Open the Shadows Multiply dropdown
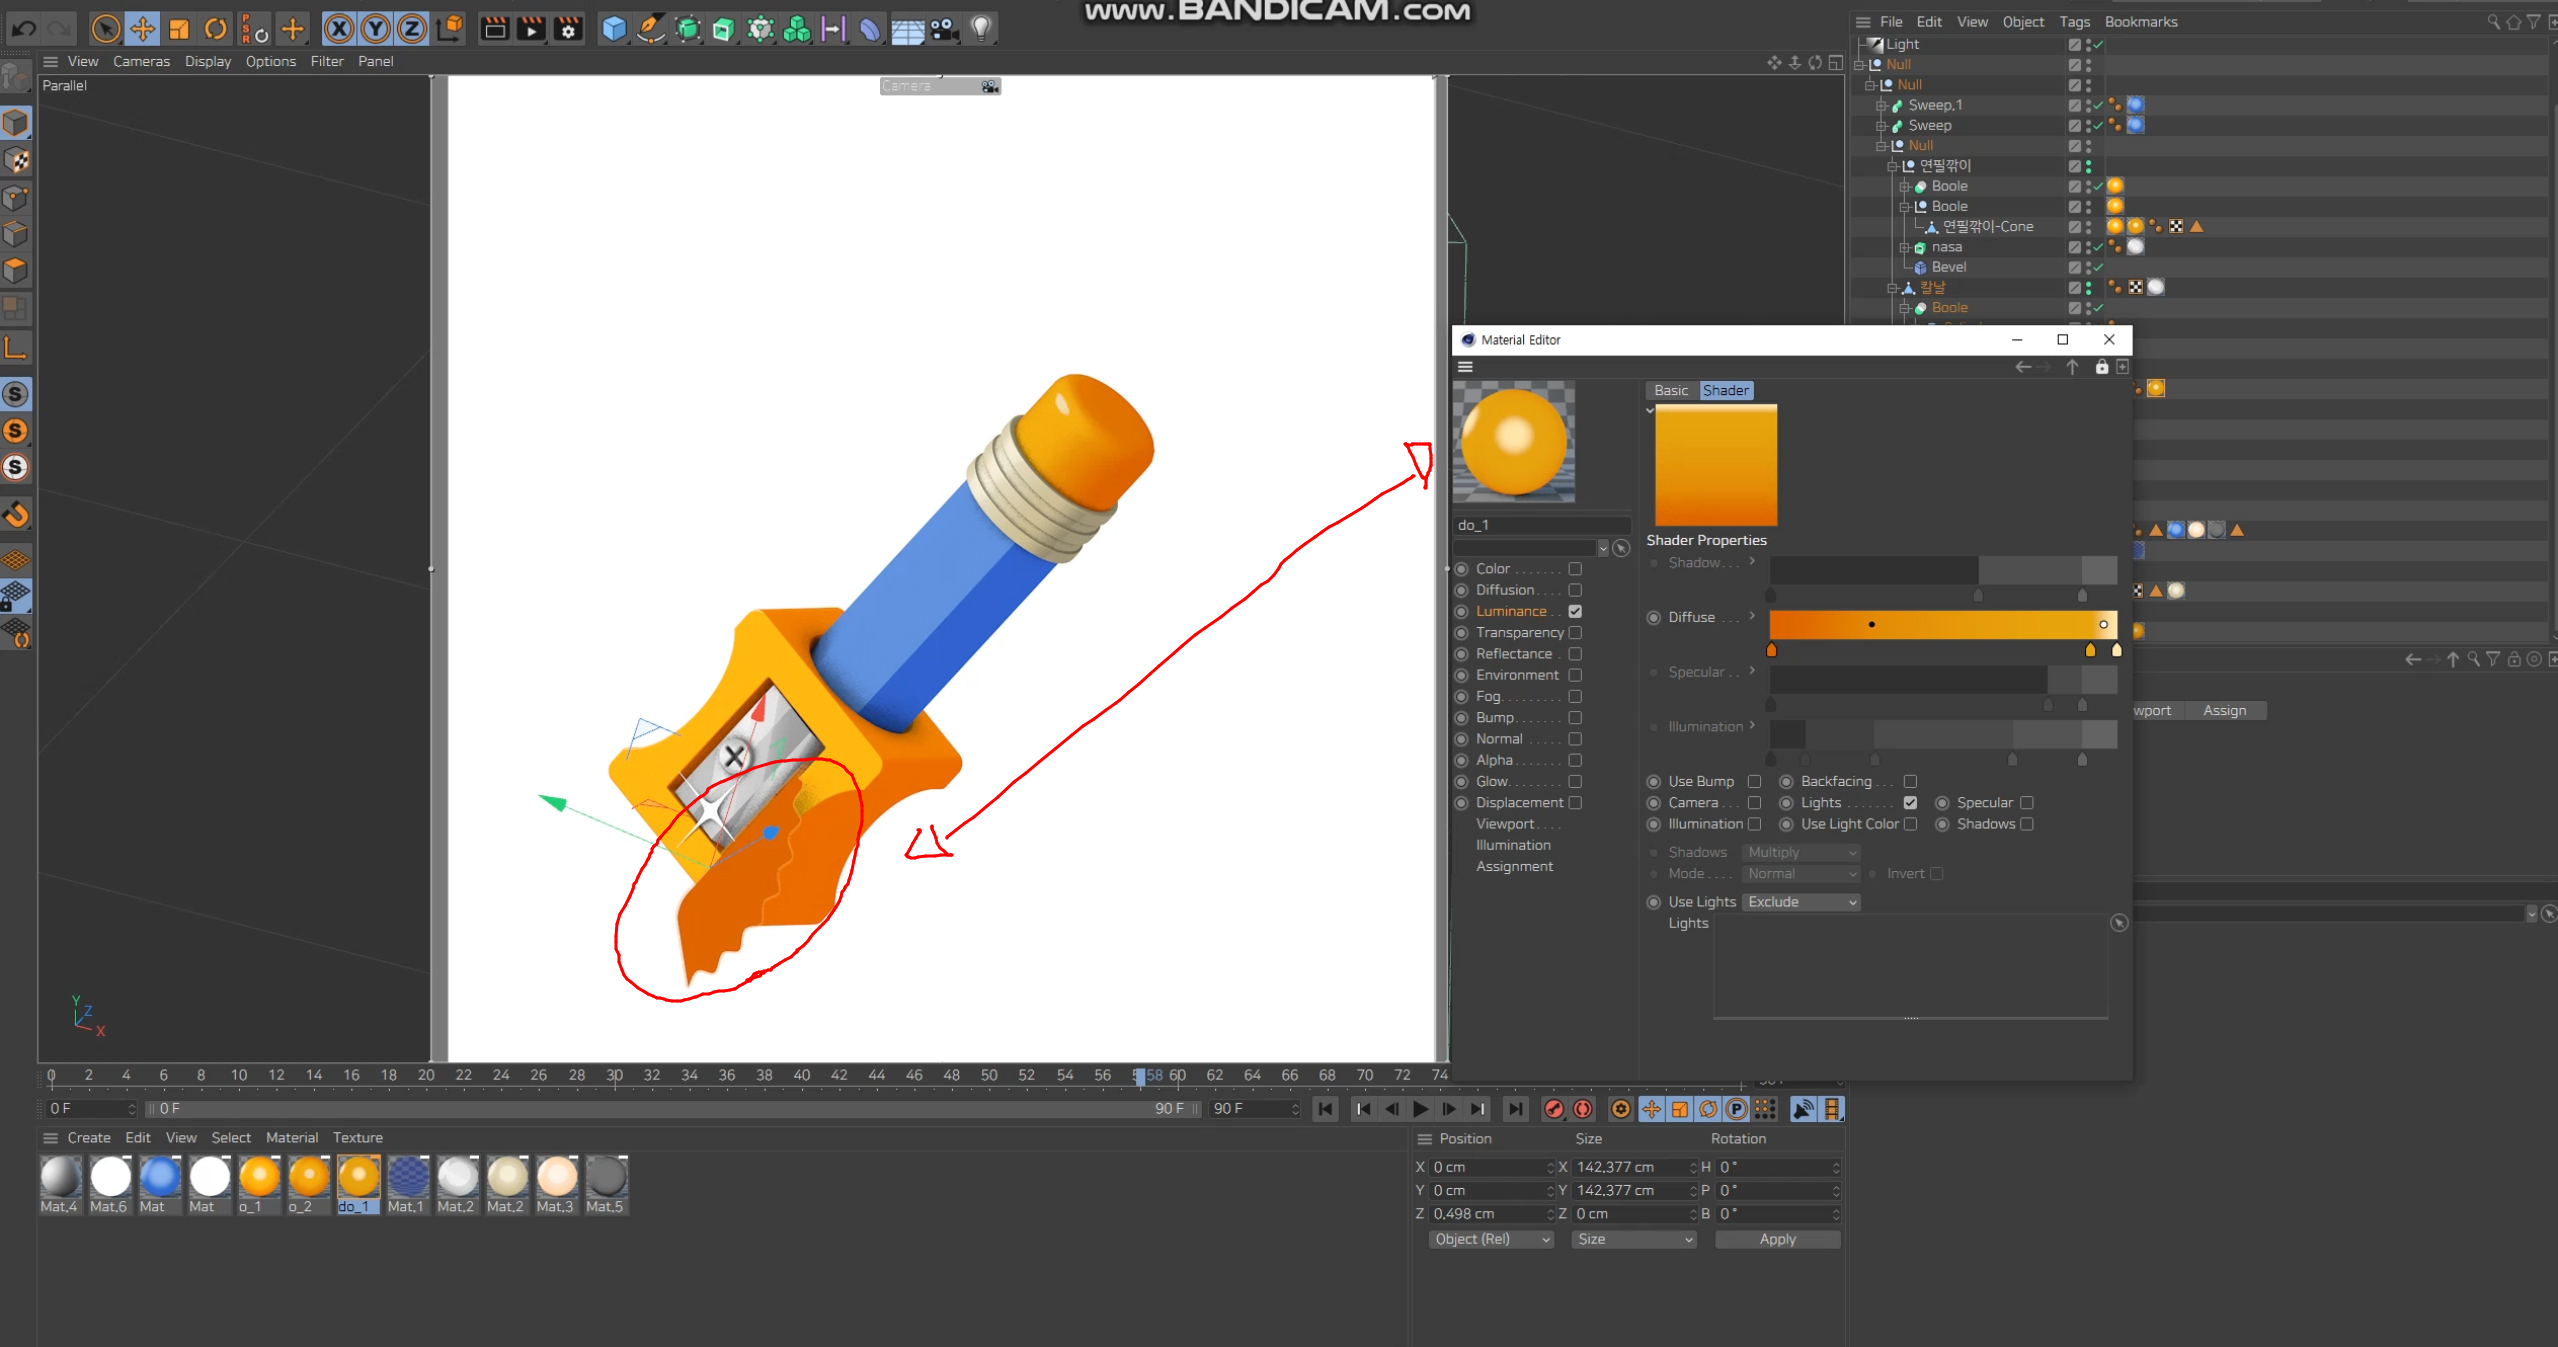The width and height of the screenshot is (2558, 1347). (x=1802, y=853)
